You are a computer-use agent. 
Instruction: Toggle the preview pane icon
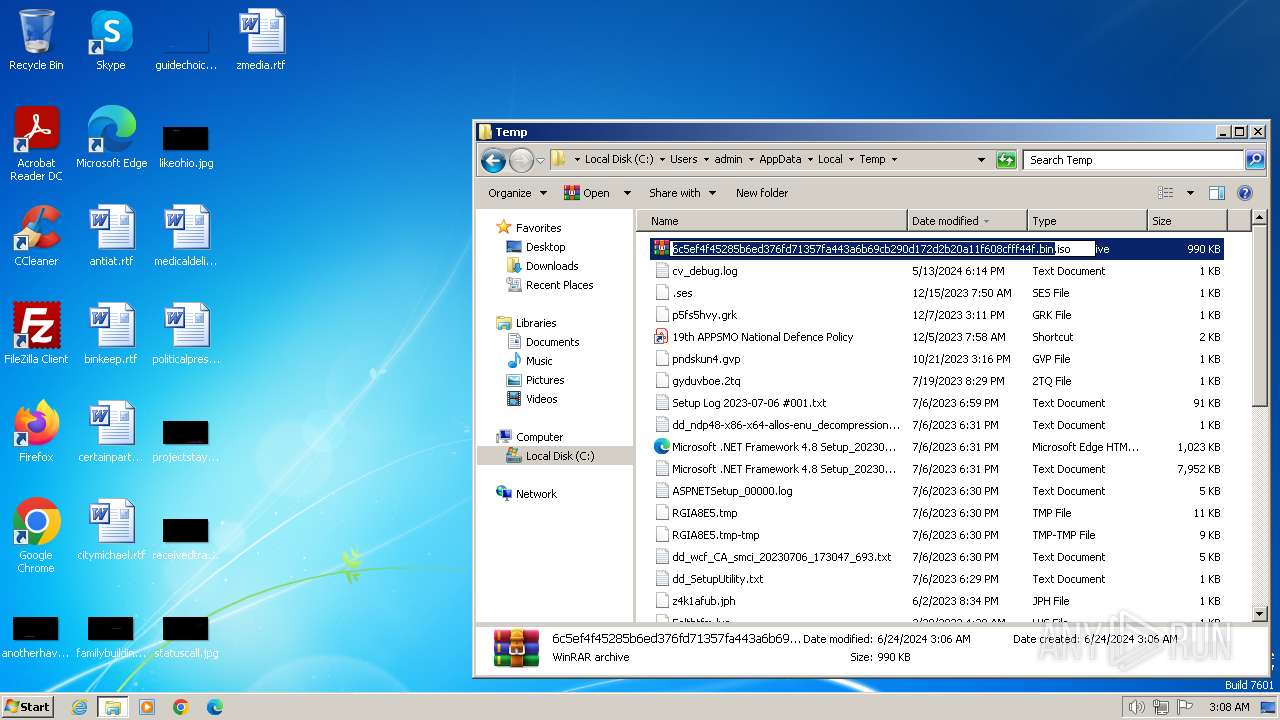point(1217,193)
